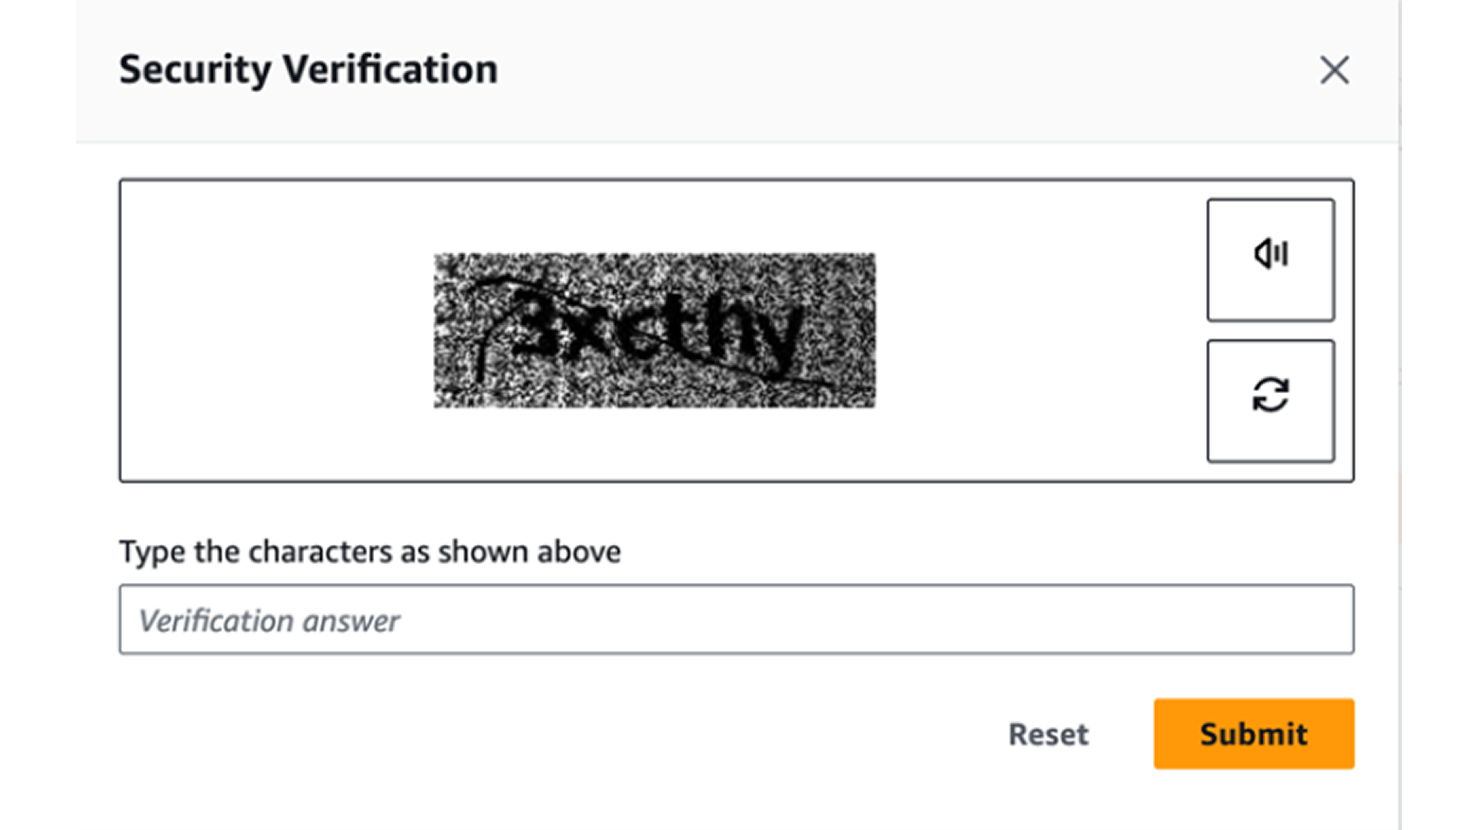Click the noisy captcha picture
Viewport: 1478px width, 830px height.
click(x=654, y=330)
